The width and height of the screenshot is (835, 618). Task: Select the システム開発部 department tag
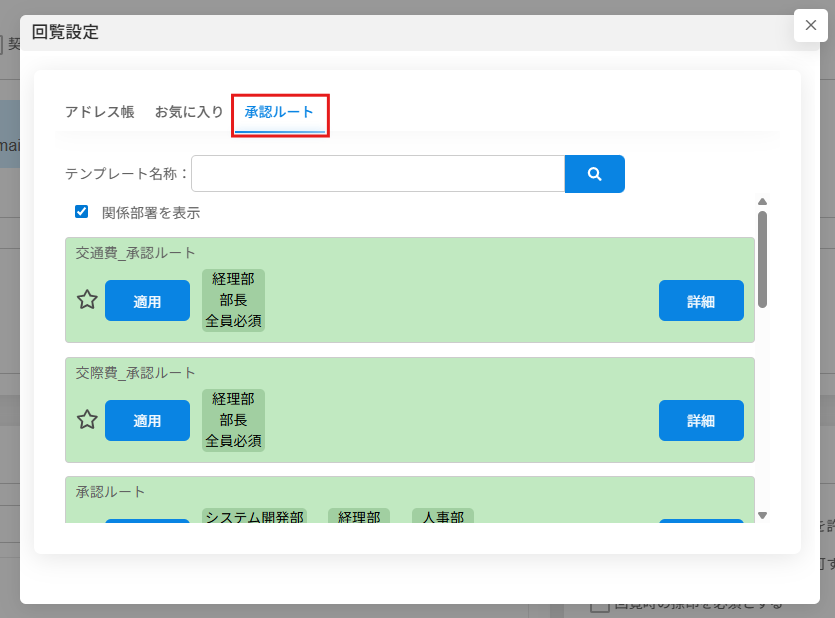click(x=254, y=516)
